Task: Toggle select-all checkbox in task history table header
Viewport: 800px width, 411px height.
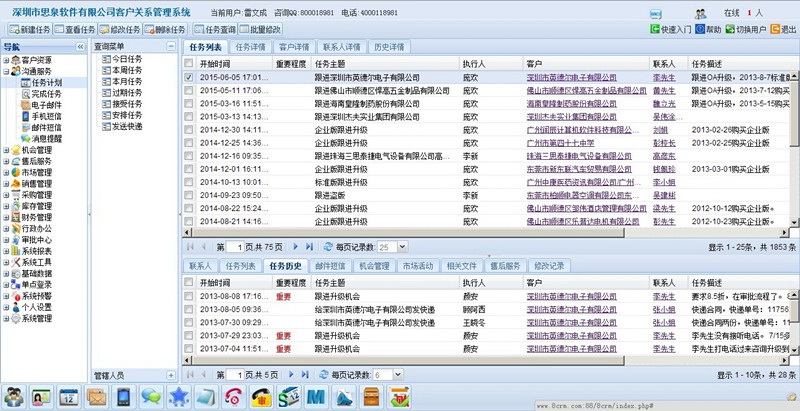Action: pos(189,282)
